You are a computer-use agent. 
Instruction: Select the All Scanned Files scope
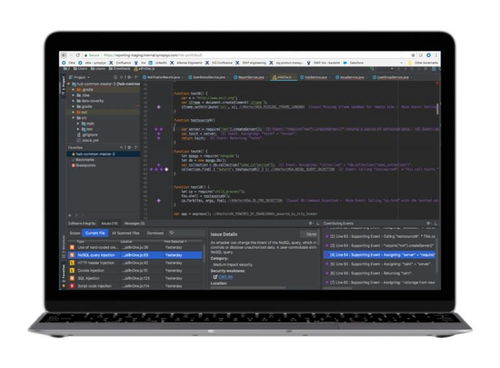pos(126,233)
